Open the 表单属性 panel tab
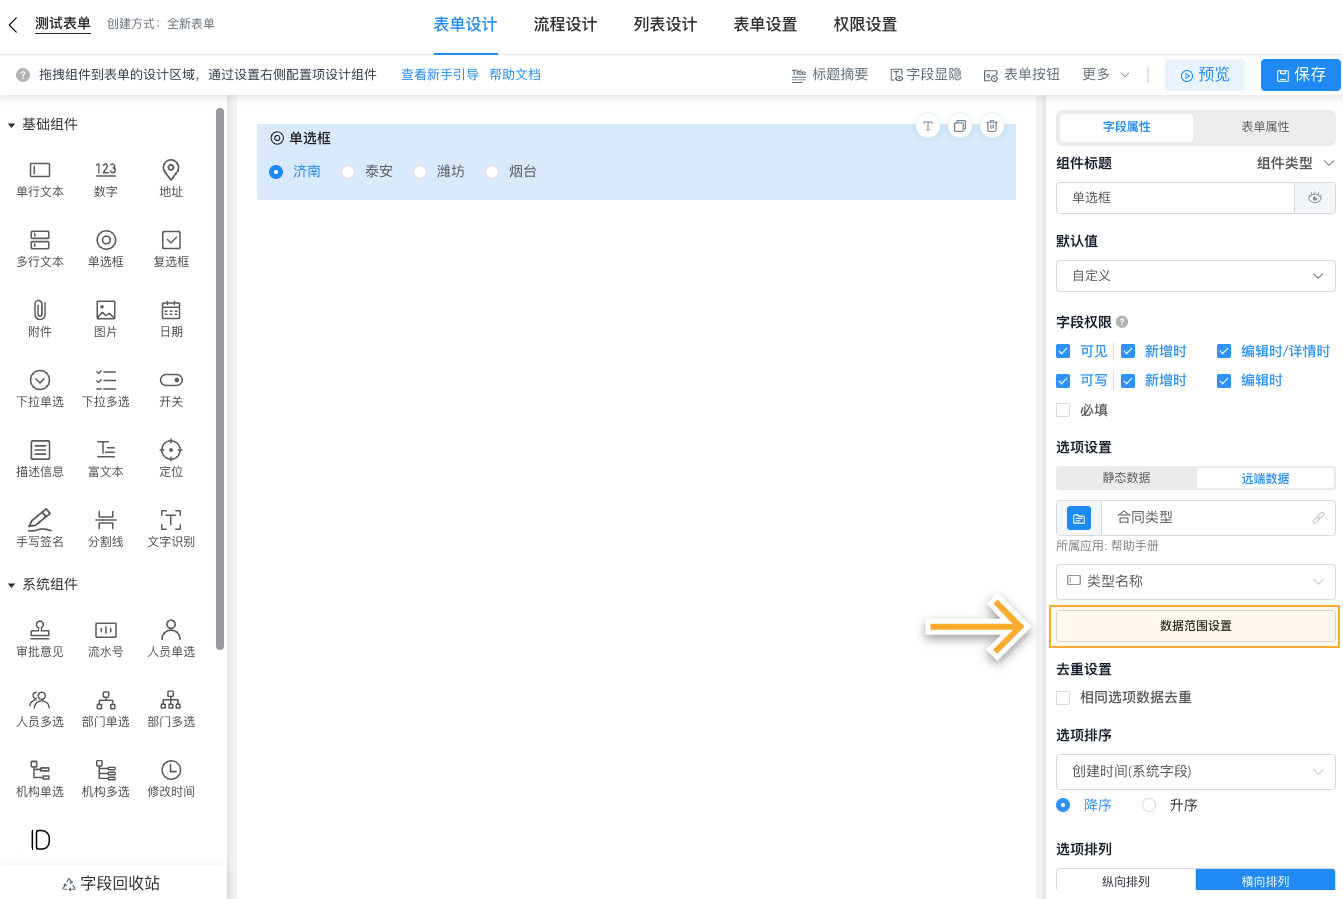 (1264, 128)
